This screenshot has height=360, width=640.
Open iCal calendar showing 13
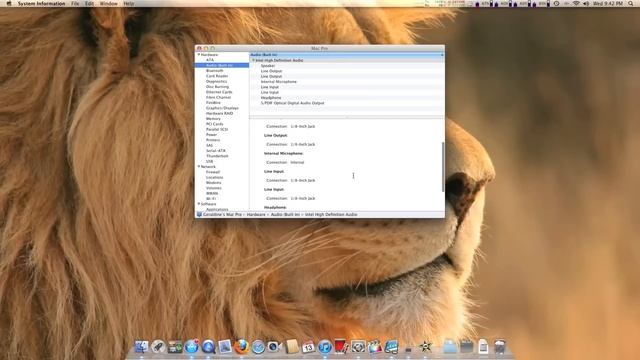click(x=308, y=347)
